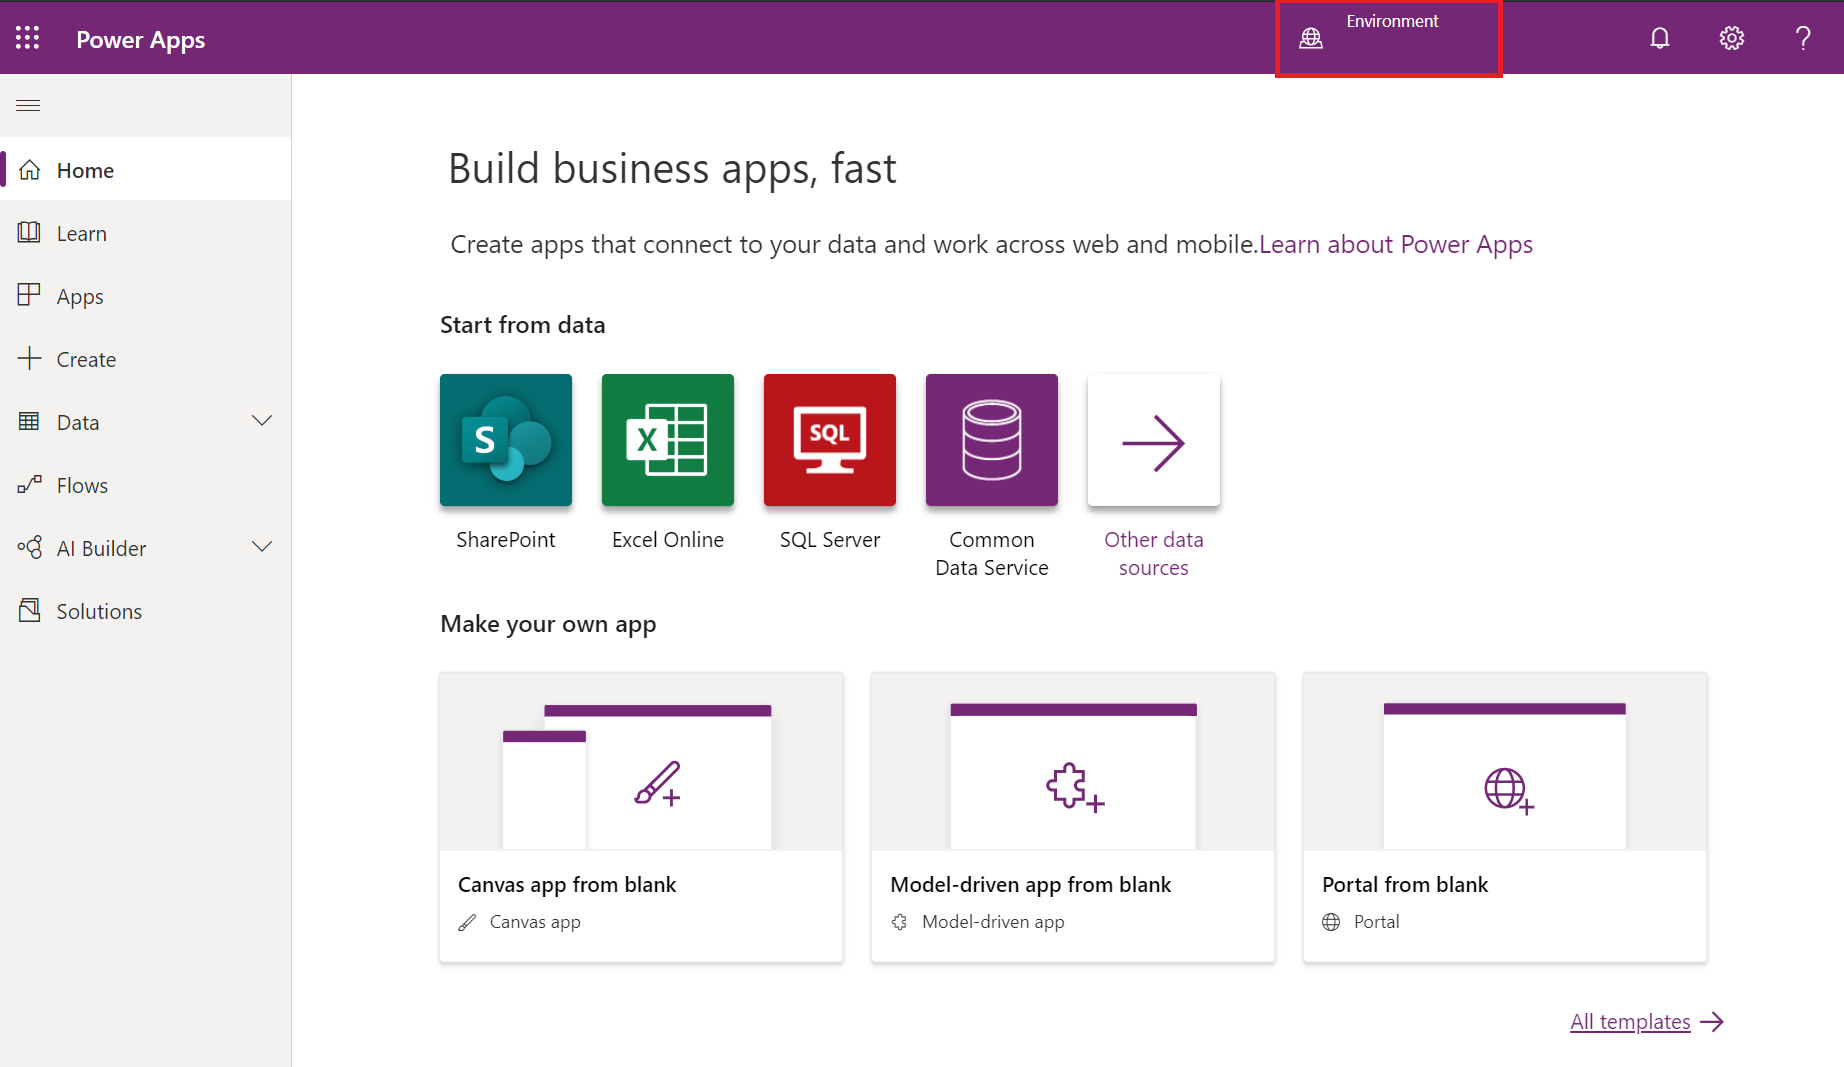Click the Apps grid icon in sidebar

coord(30,295)
